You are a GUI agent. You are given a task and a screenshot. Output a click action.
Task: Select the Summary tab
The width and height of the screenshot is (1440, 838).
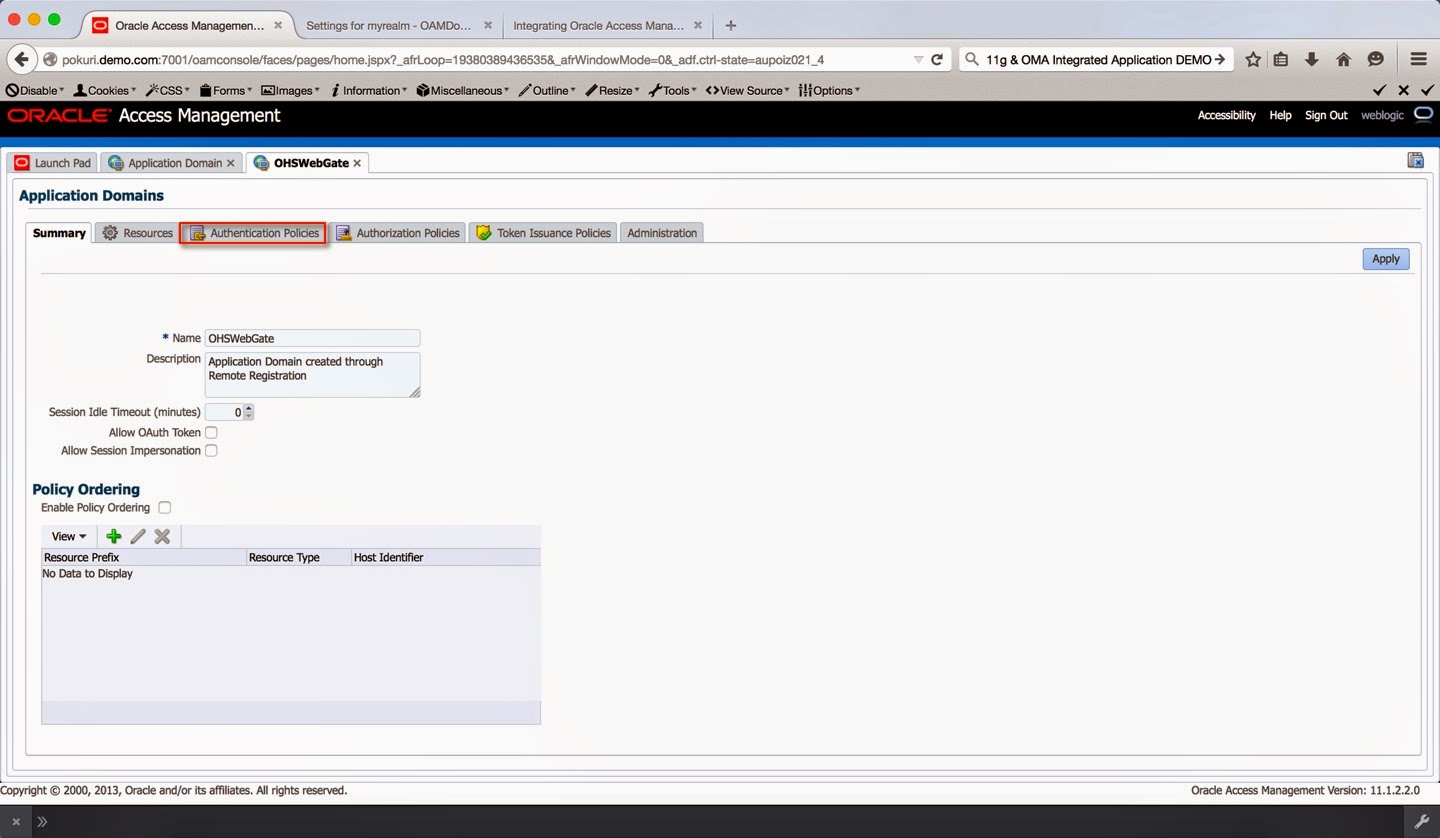pos(59,233)
